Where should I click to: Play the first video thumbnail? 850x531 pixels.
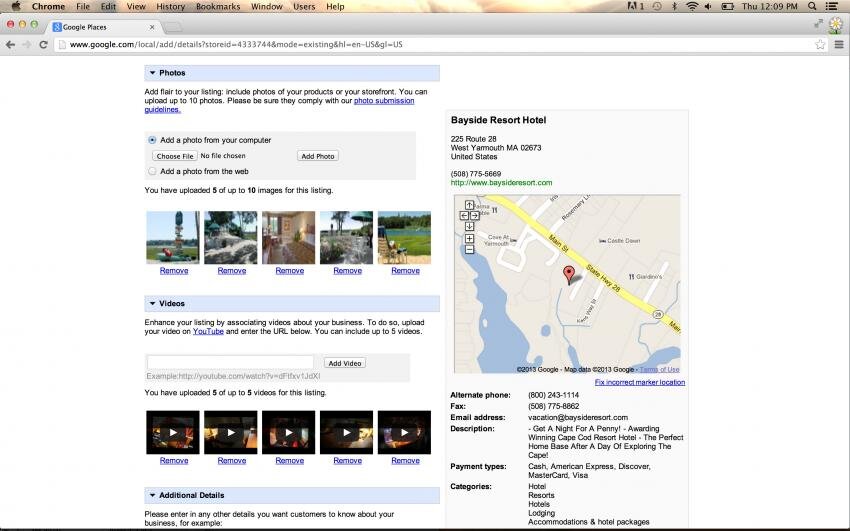click(x=173, y=432)
